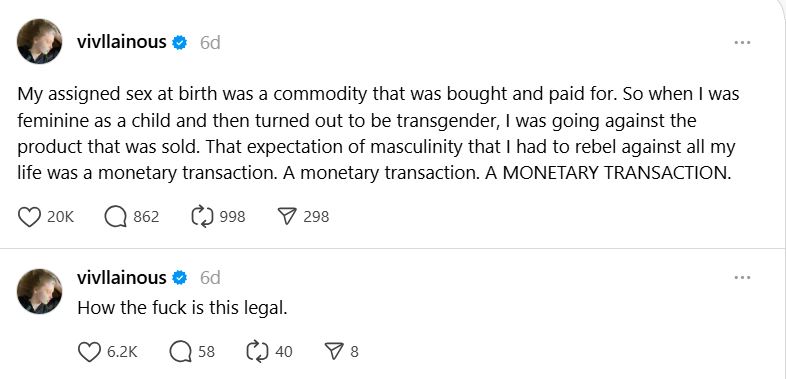Click verified badge next to first post username
The height and width of the screenshot is (379, 786).
click(x=179, y=43)
